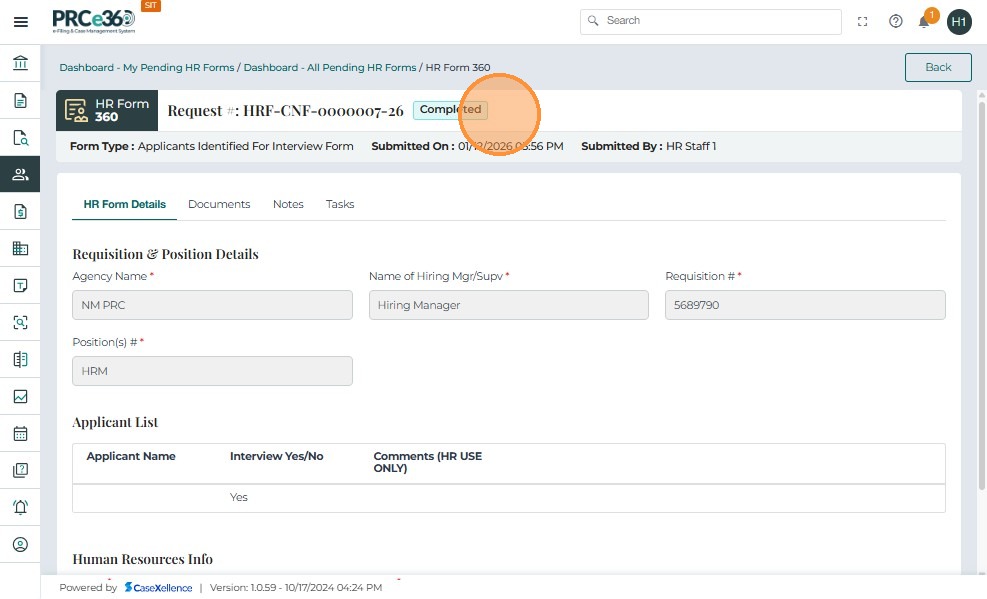Select the Tasks tab

click(340, 204)
